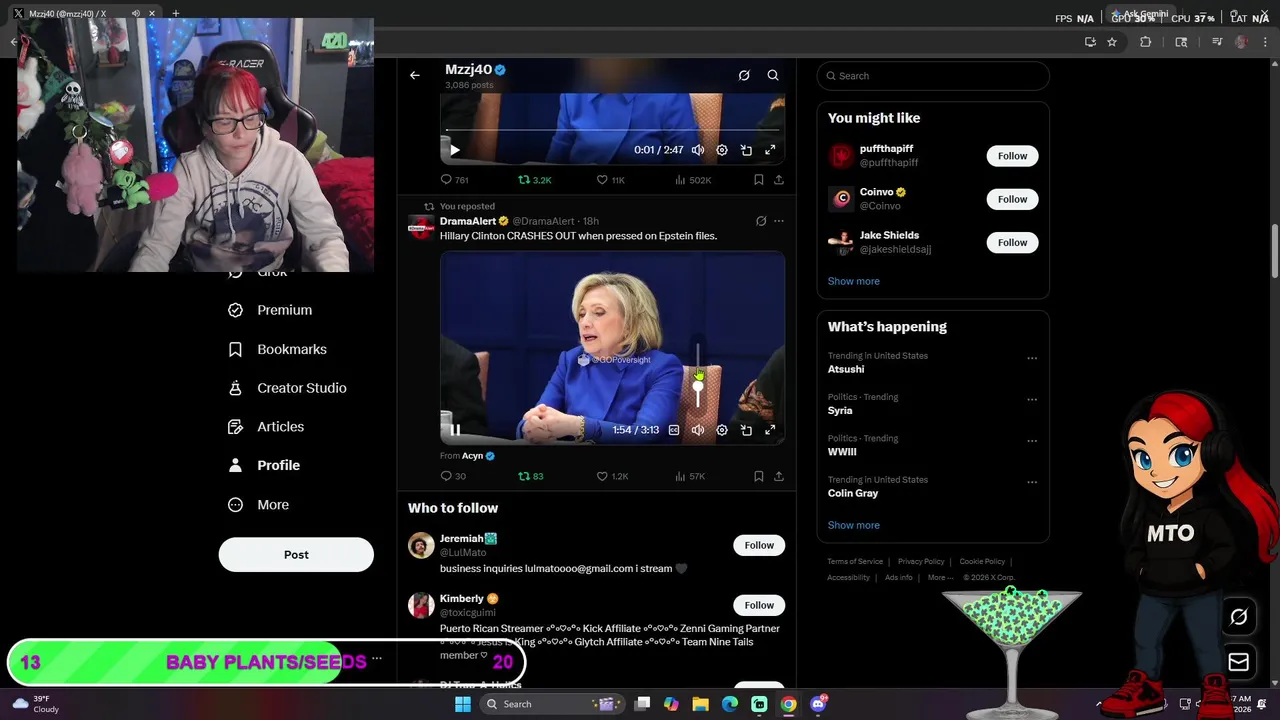Image resolution: width=1280 pixels, height=720 pixels.
Task: Toggle closed captions on the Clinton video
Action: tap(674, 430)
